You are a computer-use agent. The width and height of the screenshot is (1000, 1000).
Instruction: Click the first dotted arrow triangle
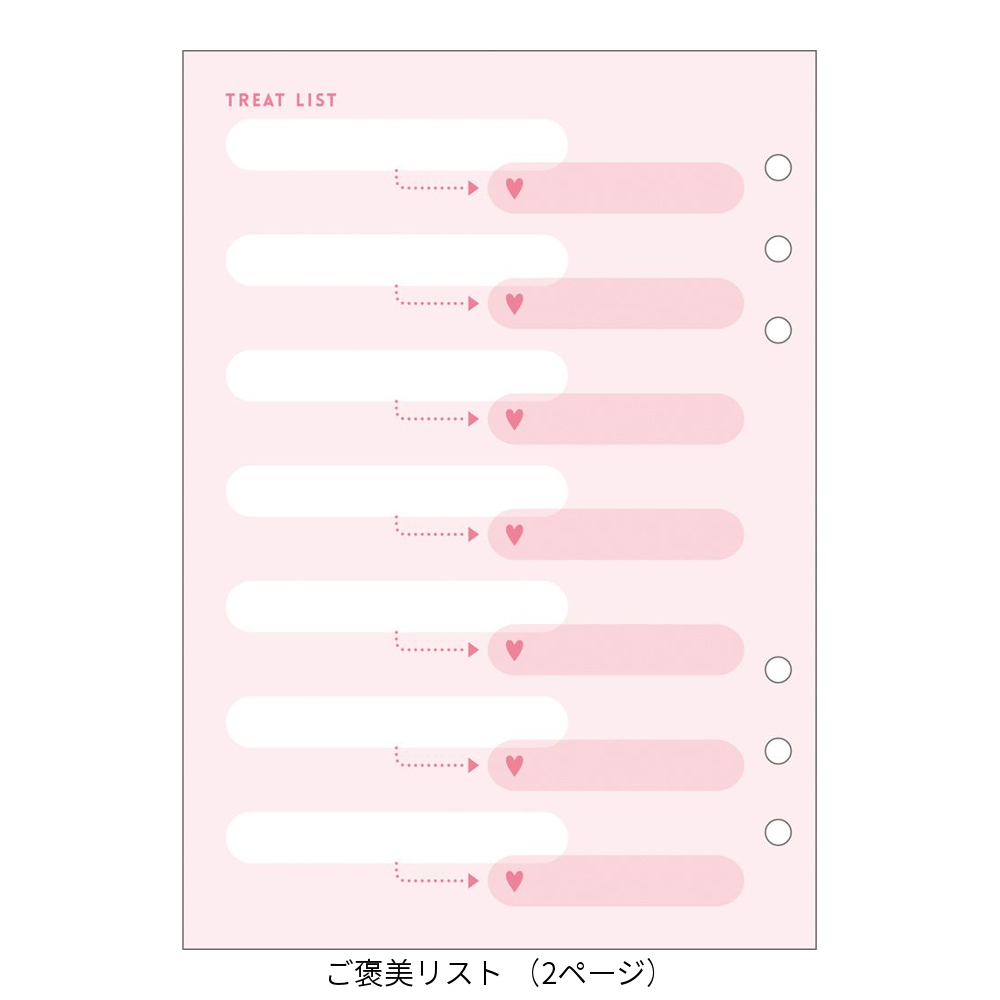[x=473, y=188]
